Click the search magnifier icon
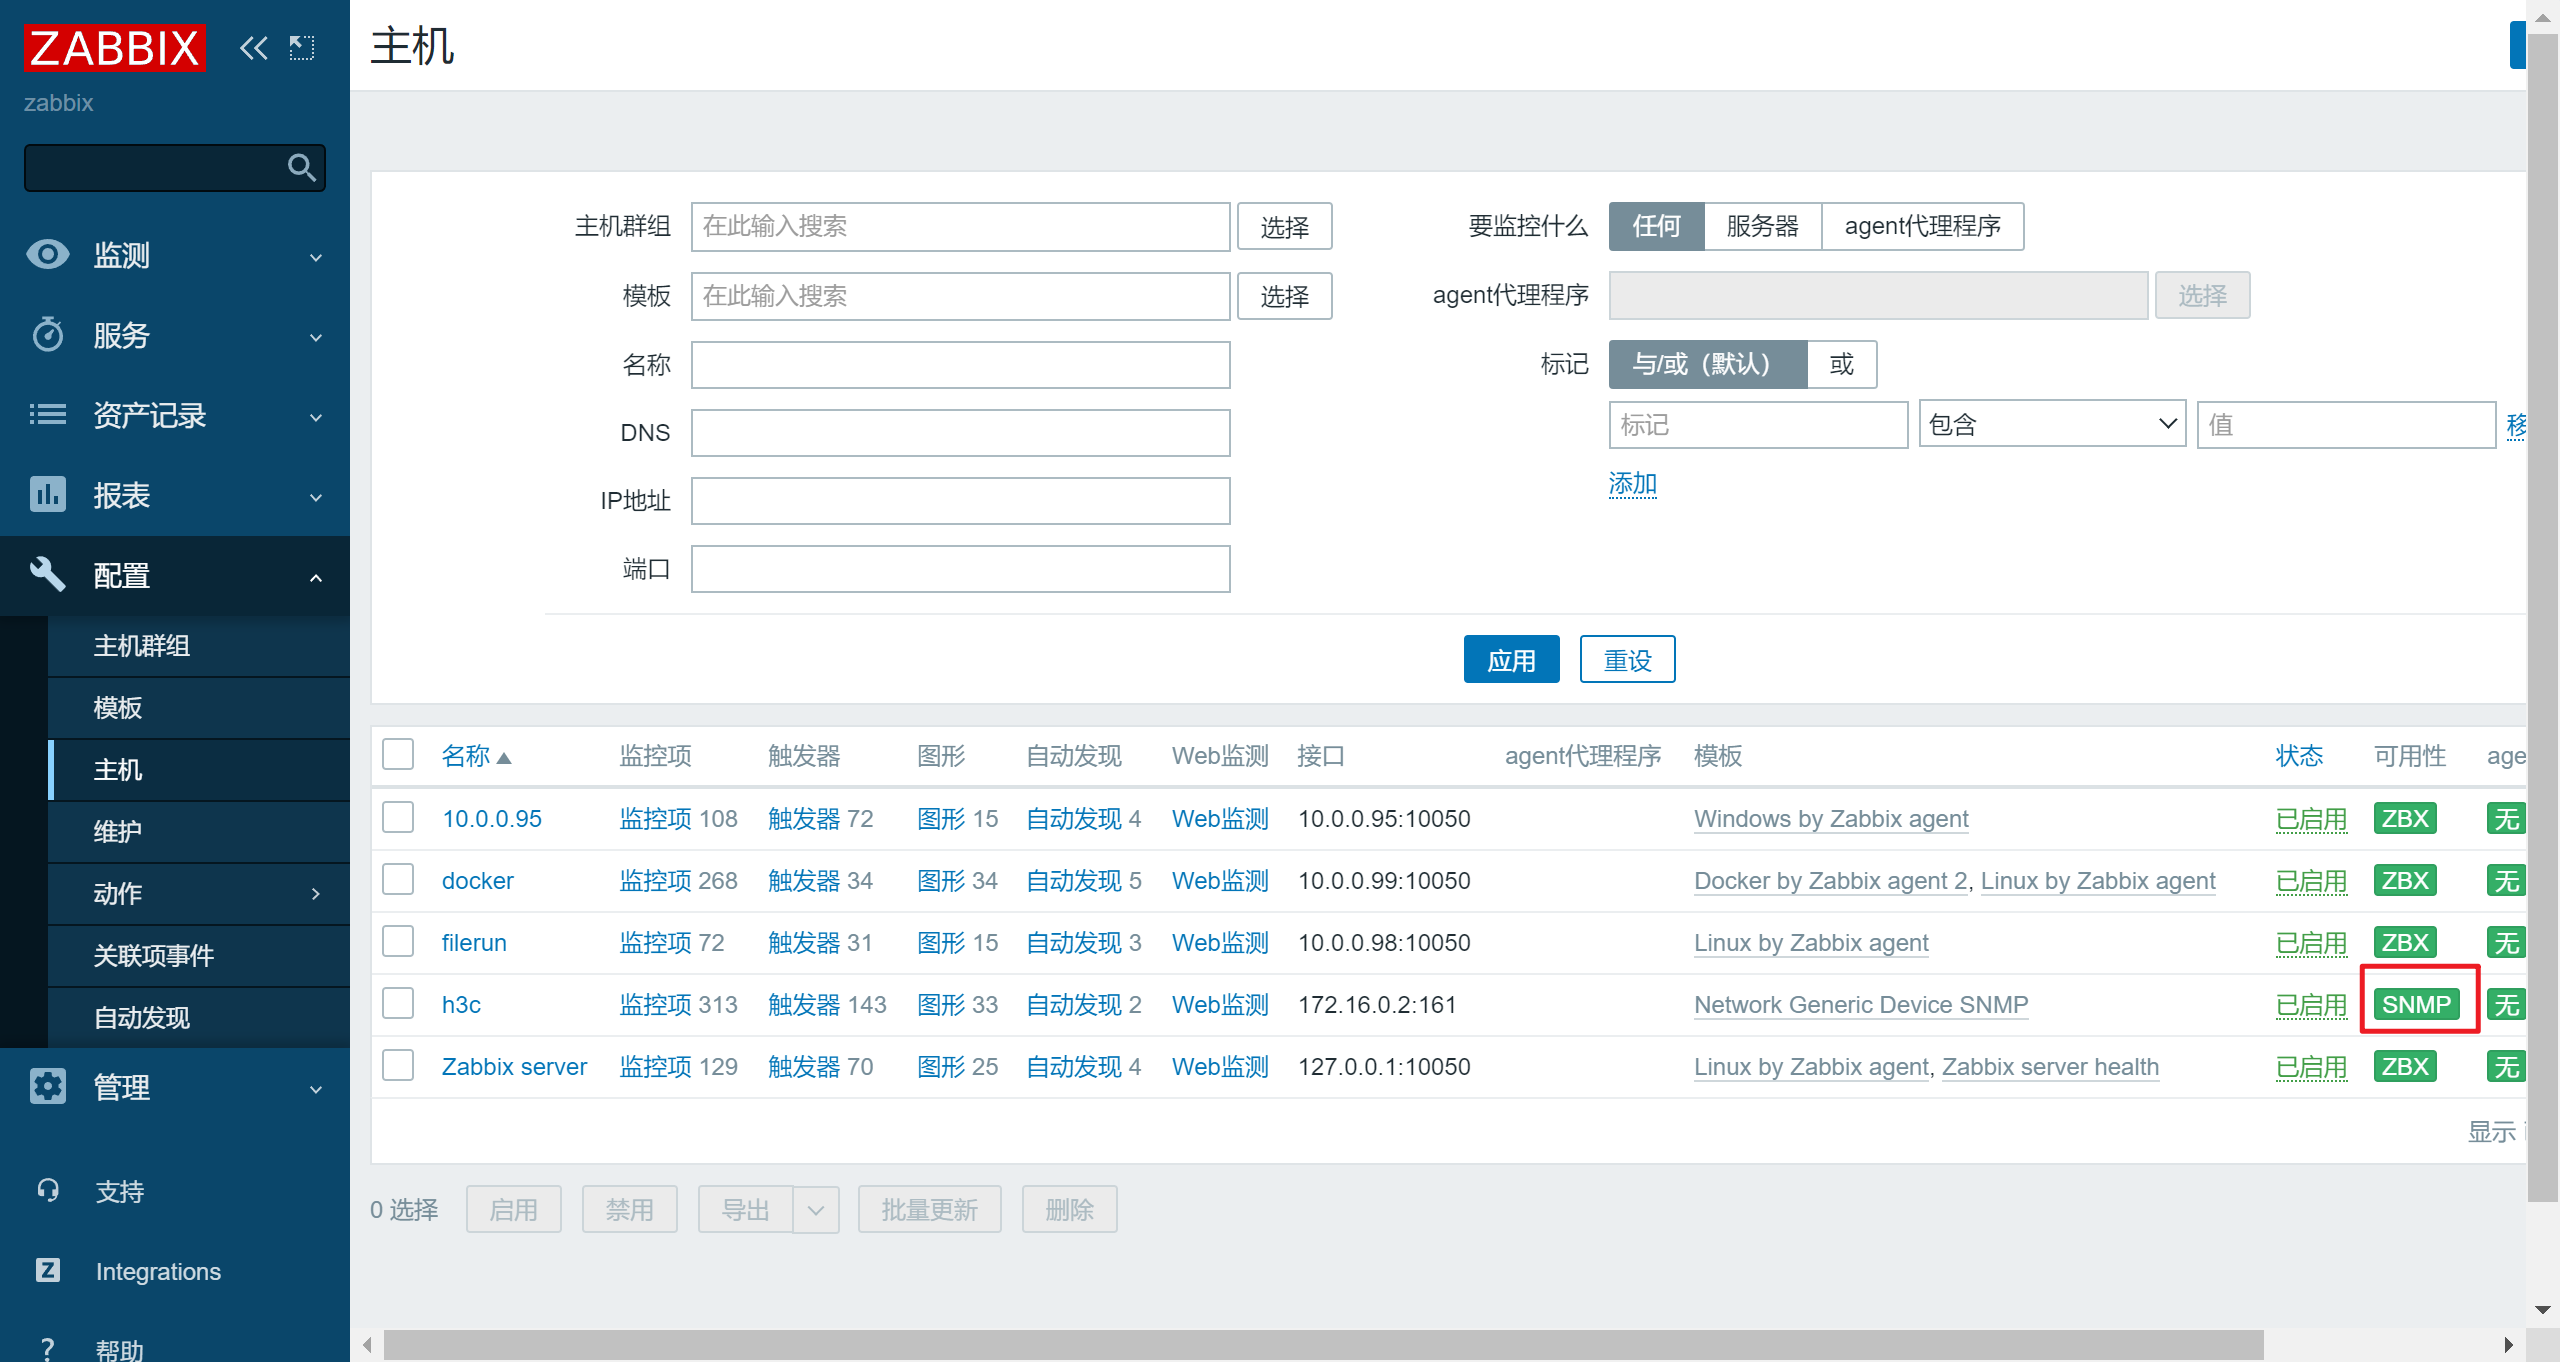The height and width of the screenshot is (1362, 2560). (301, 167)
